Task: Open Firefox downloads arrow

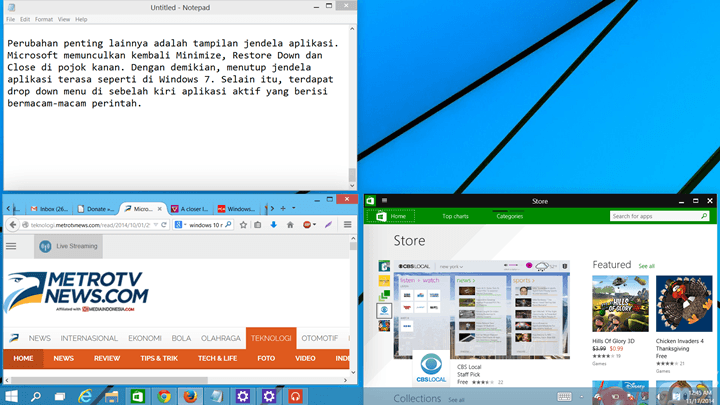Action: [x=273, y=225]
